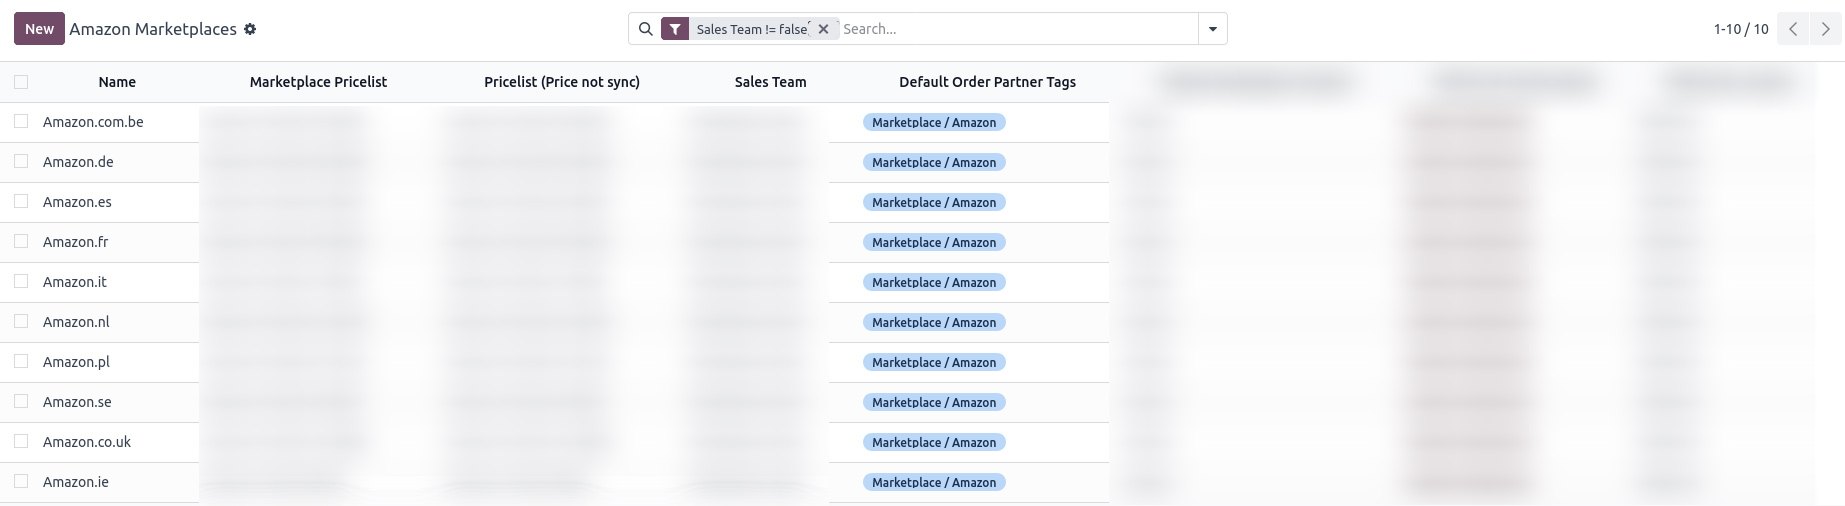Click the Default Order Partner Tags header
Viewport: 1845px width, 506px height.
pyautogui.click(x=987, y=82)
